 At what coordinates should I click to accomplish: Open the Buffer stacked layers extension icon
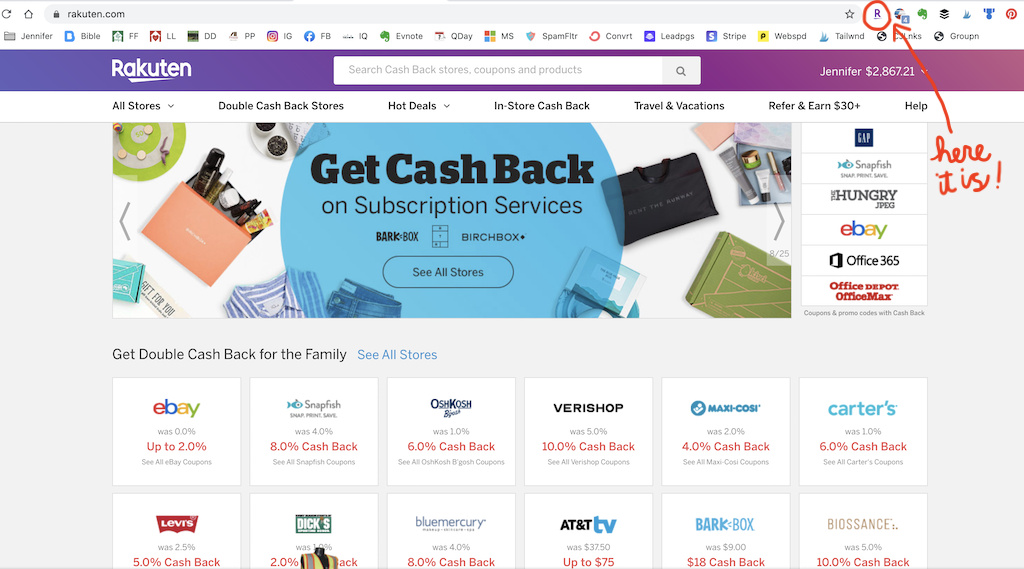pos(944,14)
